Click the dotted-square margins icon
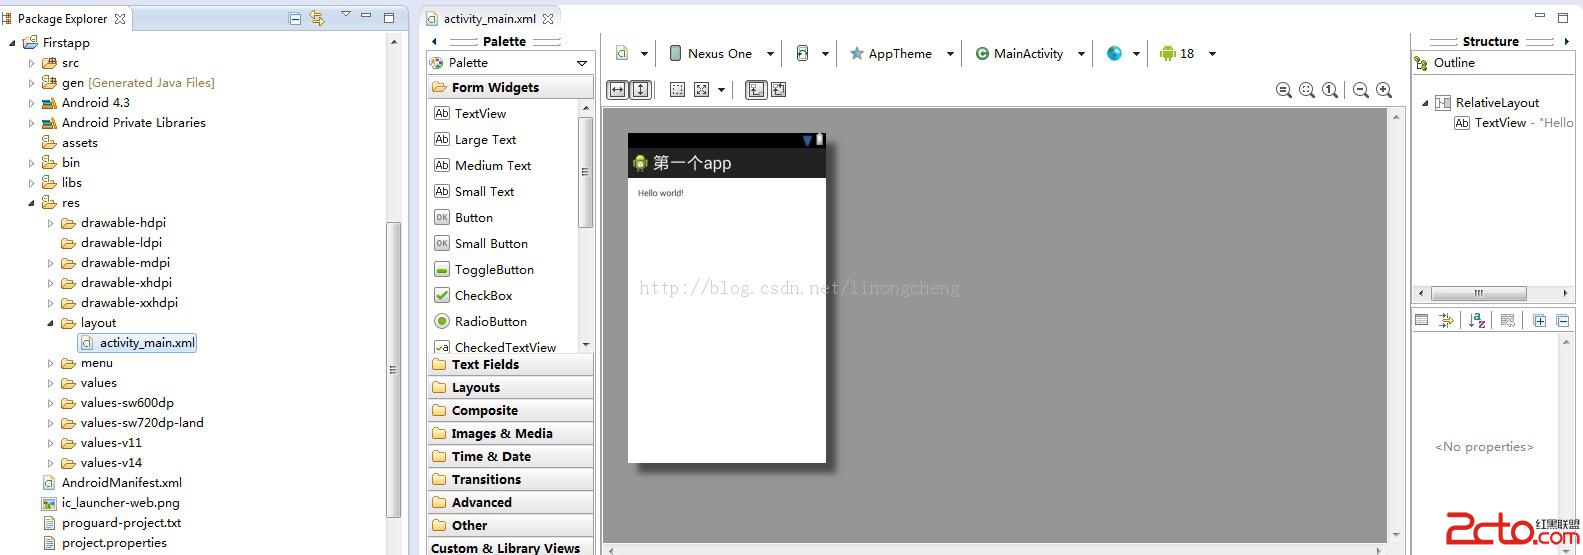 click(x=677, y=90)
